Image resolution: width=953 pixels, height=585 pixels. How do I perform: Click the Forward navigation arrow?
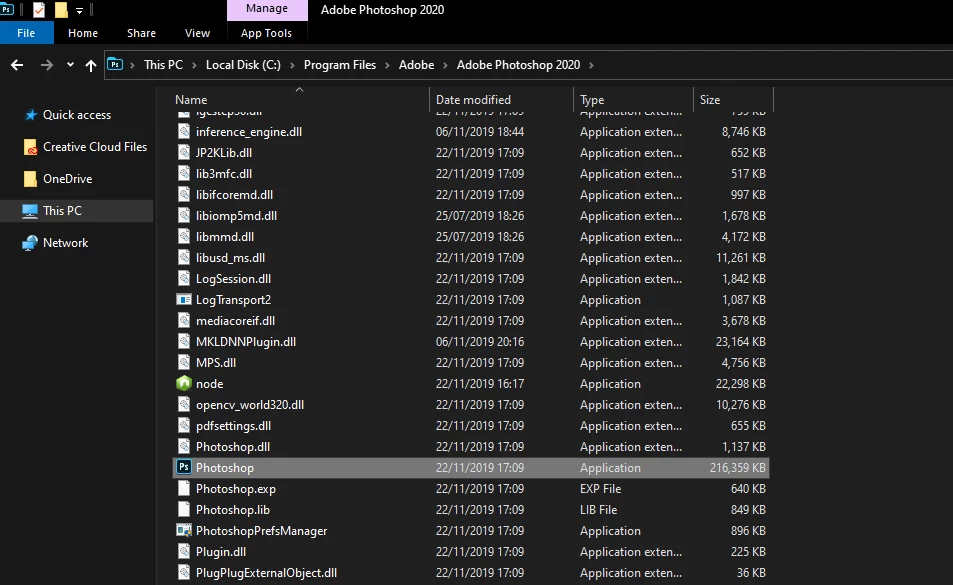coord(46,65)
